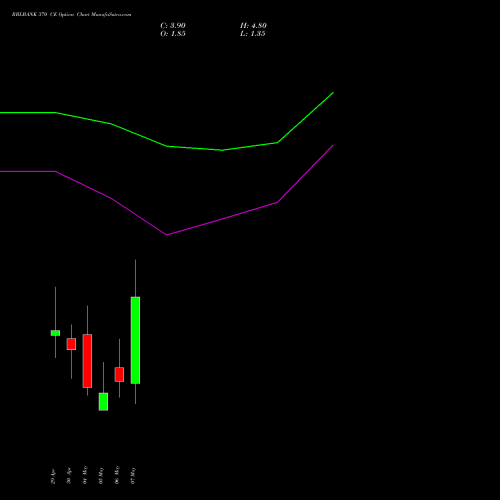Viewport: 500px width, 500px height.
Task: Click the open value 'O: 1.85'
Action: pos(173,34)
